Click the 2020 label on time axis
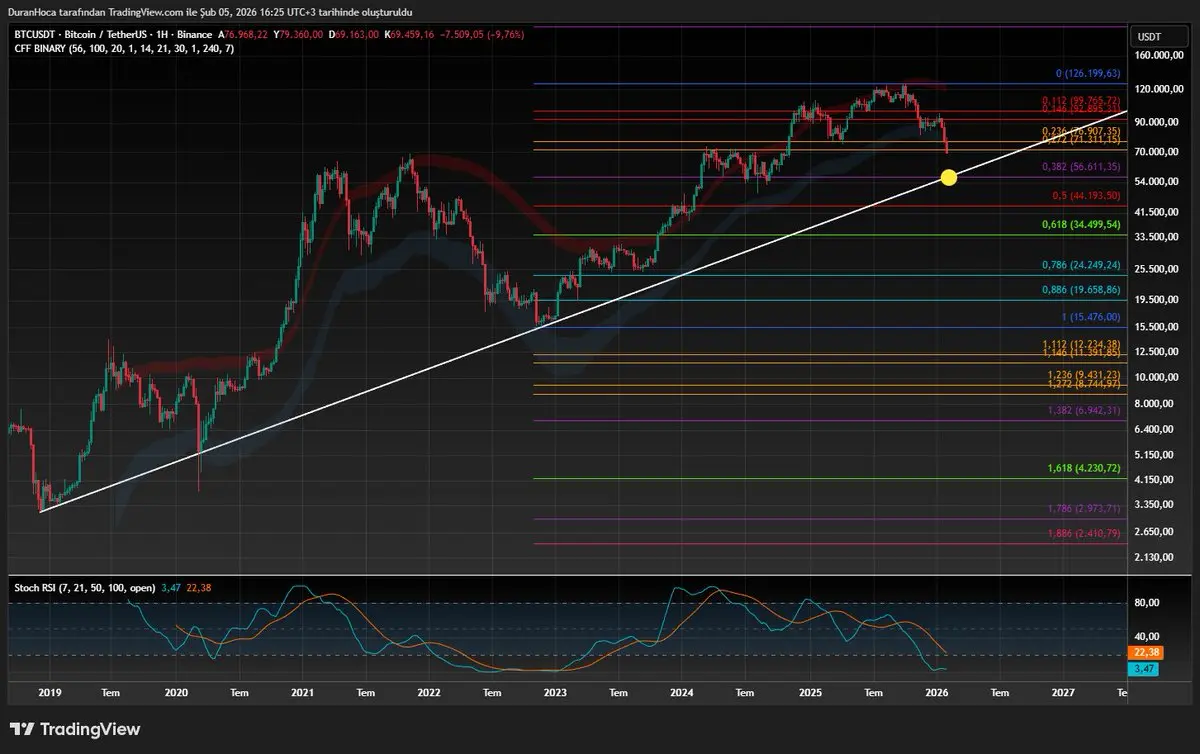Viewport: 1200px width, 754px height. coord(175,692)
